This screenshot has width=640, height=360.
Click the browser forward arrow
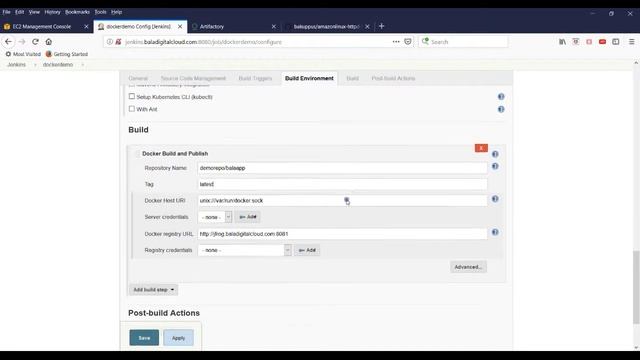22,42
